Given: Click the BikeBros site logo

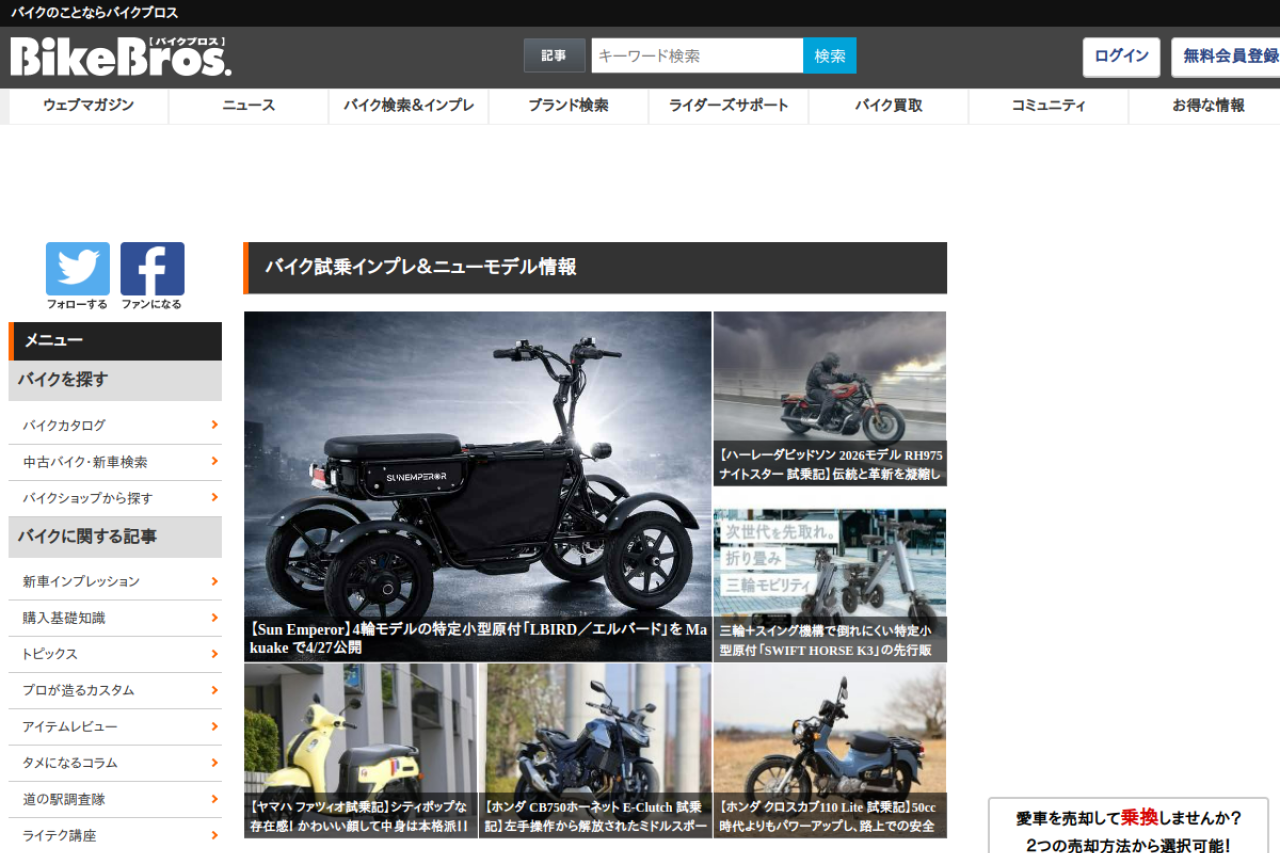Looking at the screenshot, I should tap(121, 57).
